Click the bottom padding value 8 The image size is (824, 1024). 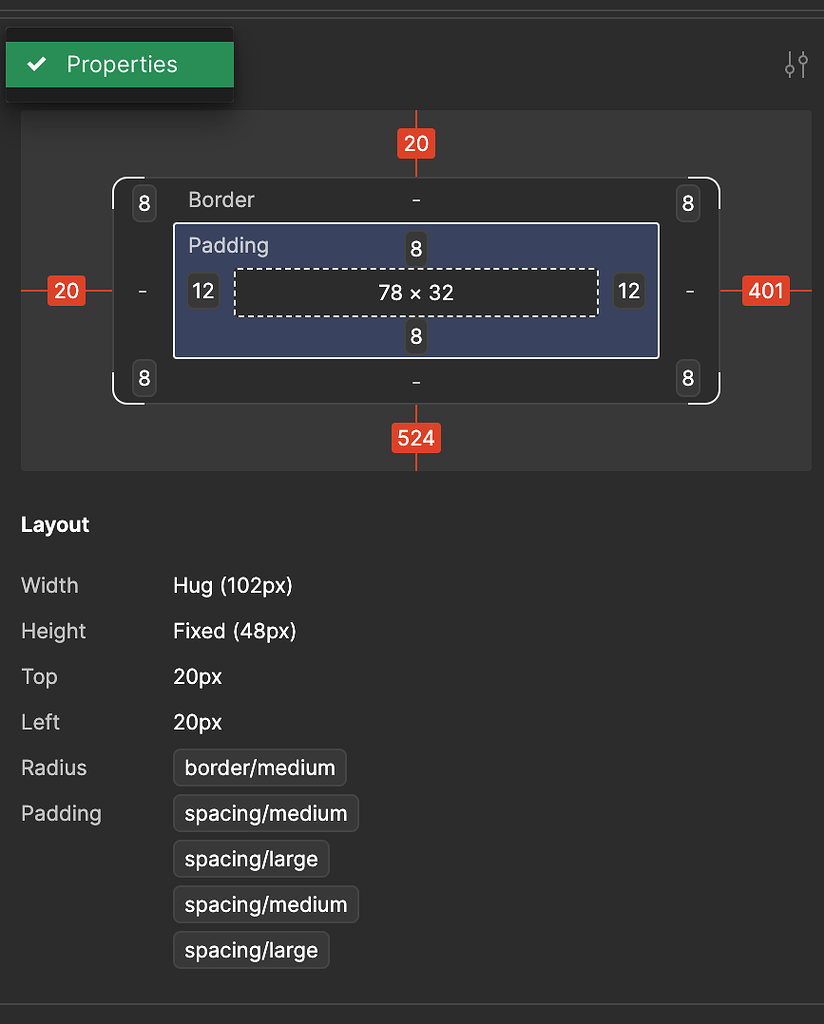[x=416, y=337]
